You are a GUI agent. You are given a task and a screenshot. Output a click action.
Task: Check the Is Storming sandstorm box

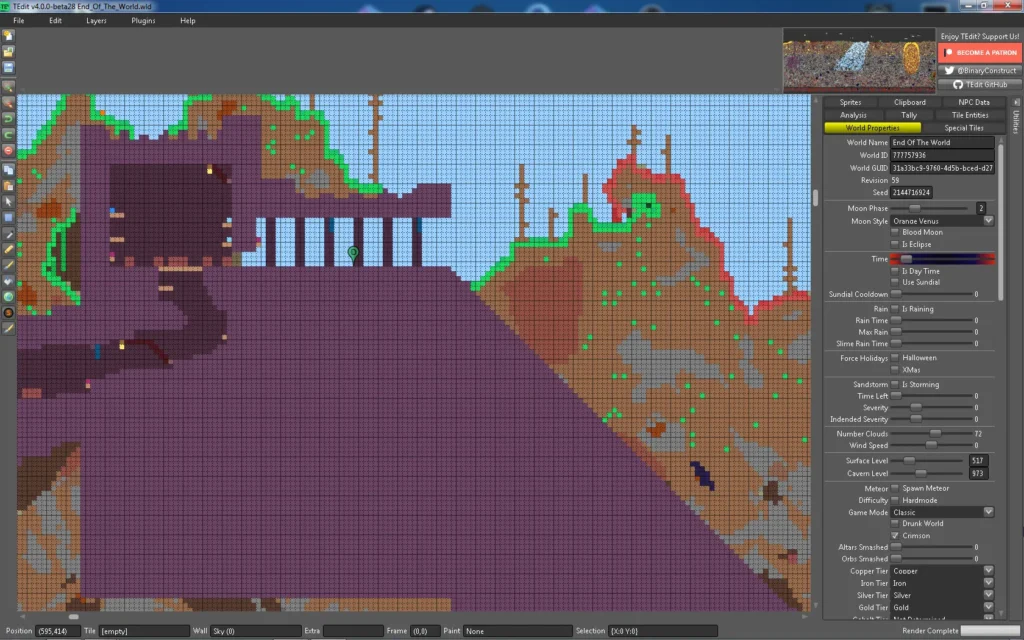pos(895,385)
